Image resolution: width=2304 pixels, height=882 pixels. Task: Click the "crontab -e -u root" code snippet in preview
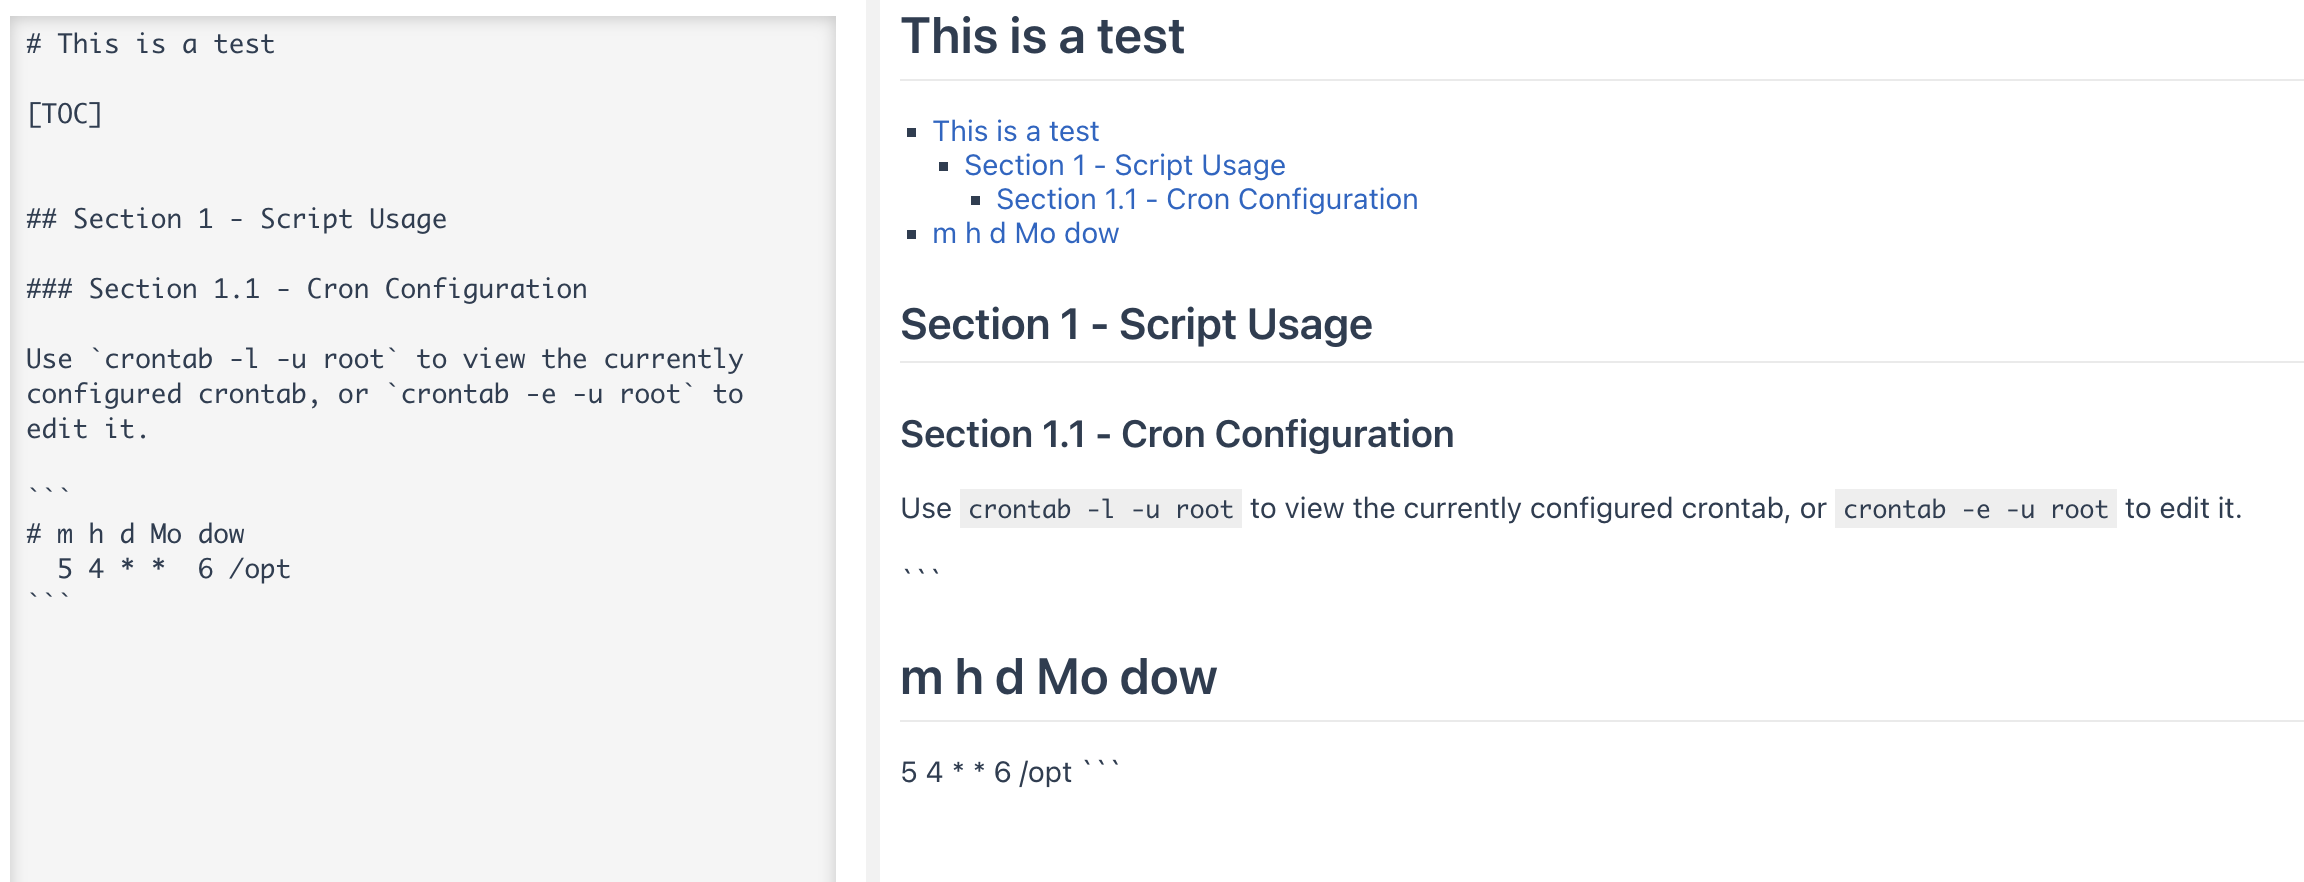[x=1975, y=509]
